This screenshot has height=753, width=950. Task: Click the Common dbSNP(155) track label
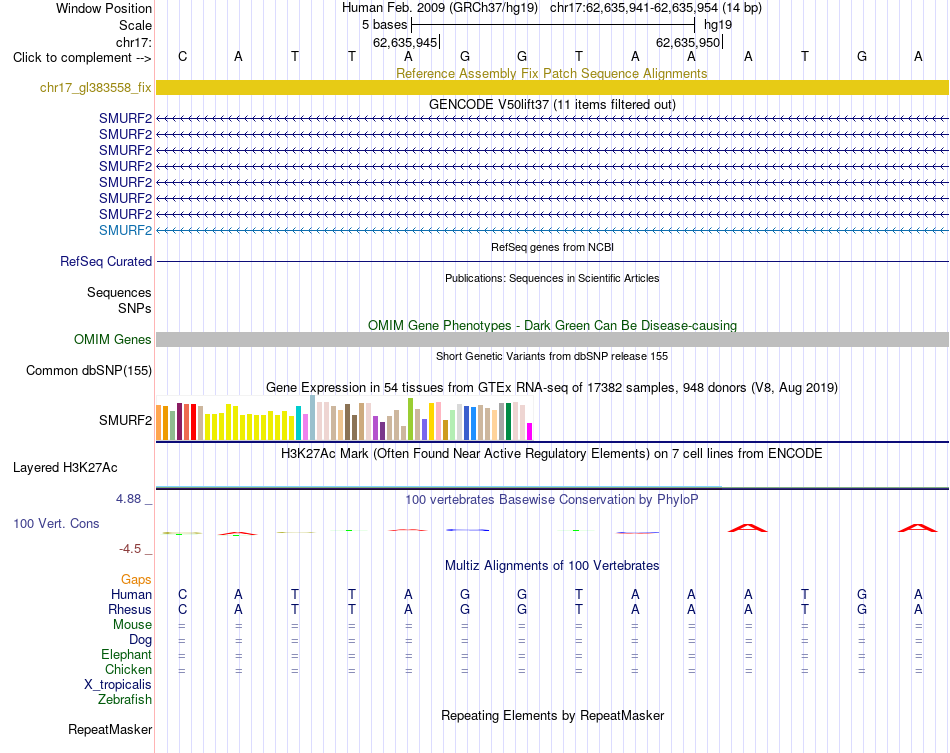[x=89, y=370]
